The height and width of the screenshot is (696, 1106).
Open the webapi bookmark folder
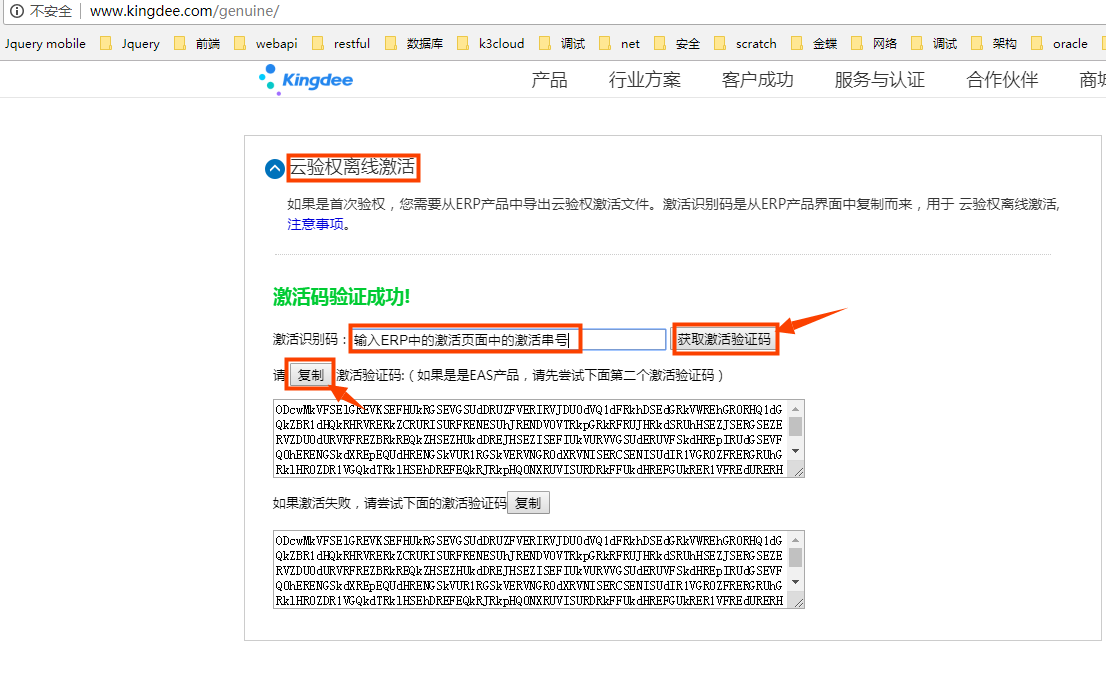(266, 44)
